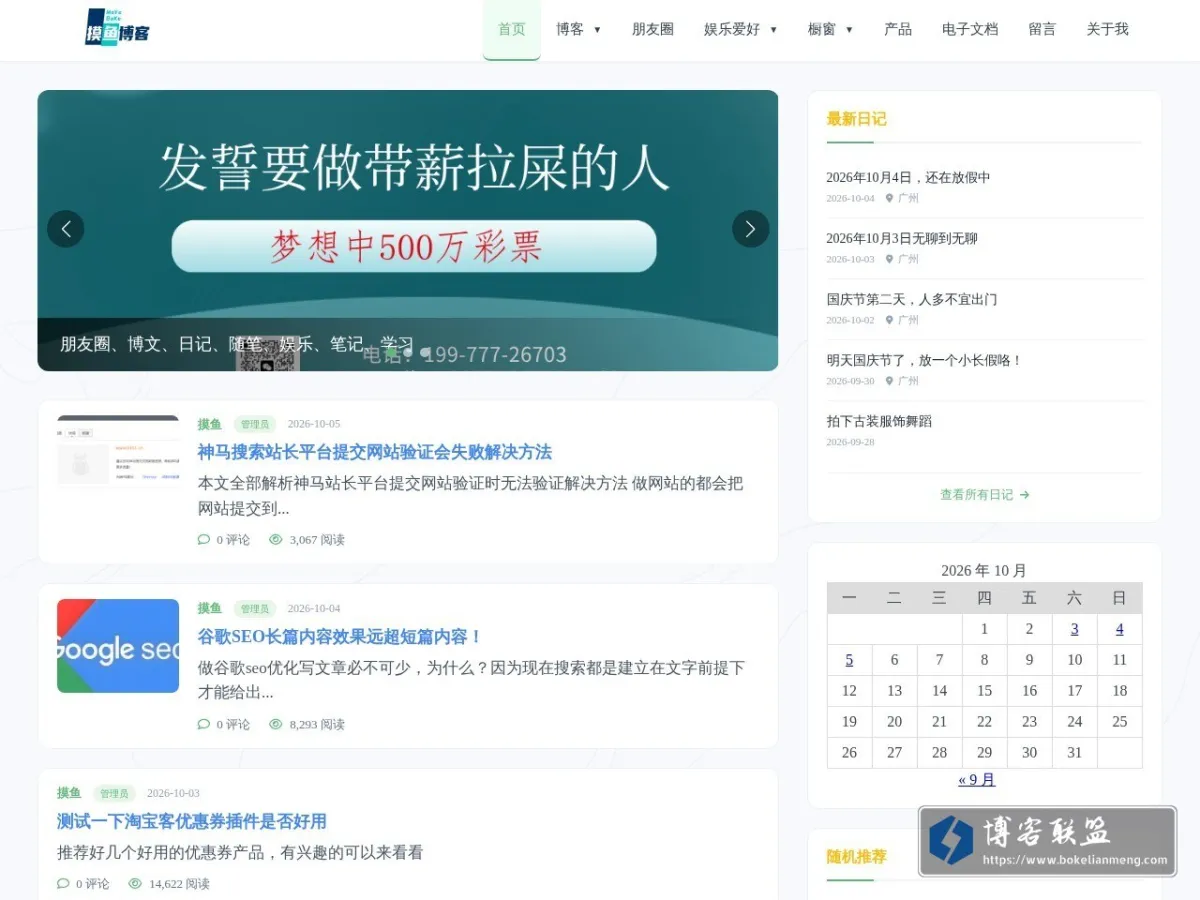Open diary 拍下古装服饰舞蹈
Viewport: 1200px width, 900px height.
coord(879,422)
